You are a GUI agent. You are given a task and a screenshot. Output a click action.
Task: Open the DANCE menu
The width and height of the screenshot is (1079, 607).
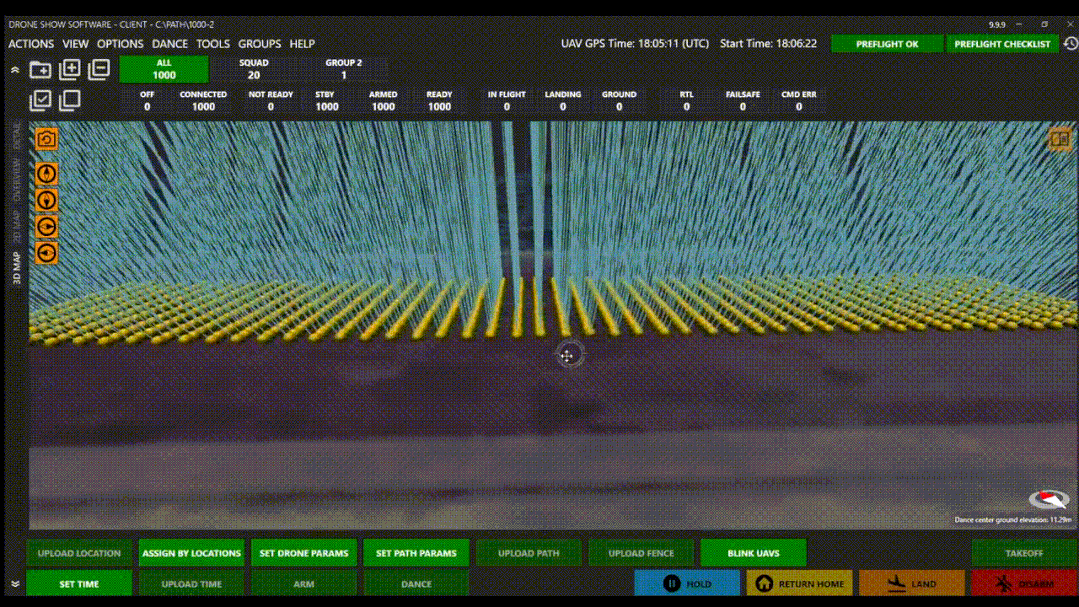169,44
